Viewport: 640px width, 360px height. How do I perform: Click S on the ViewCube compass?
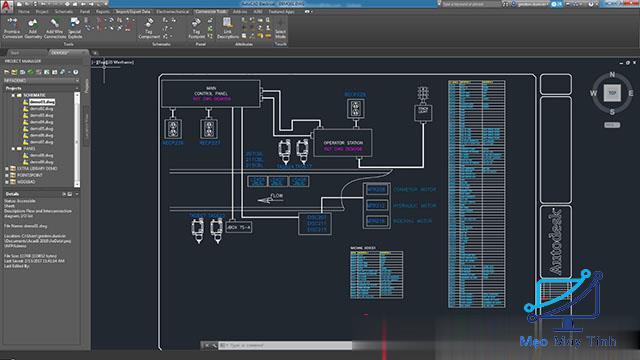tap(612, 112)
